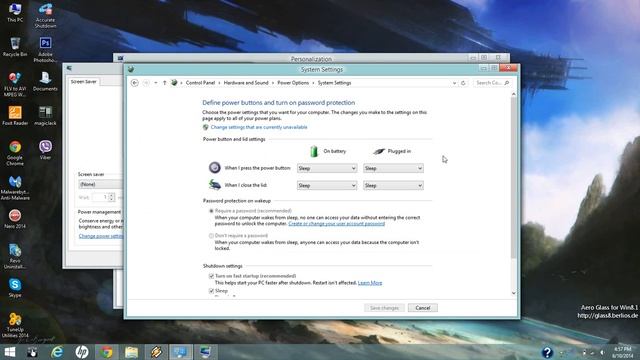Open Revo Uninstaller desktop icon
The height and width of the screenshot is (360, 640).
pos(15,256)
